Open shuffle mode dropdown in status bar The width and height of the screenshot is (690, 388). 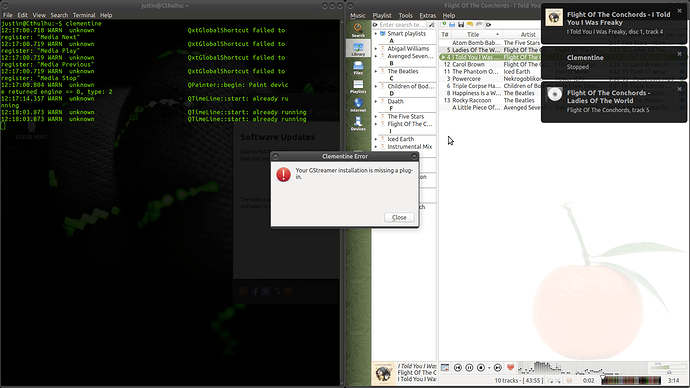[x=558, y=381]
